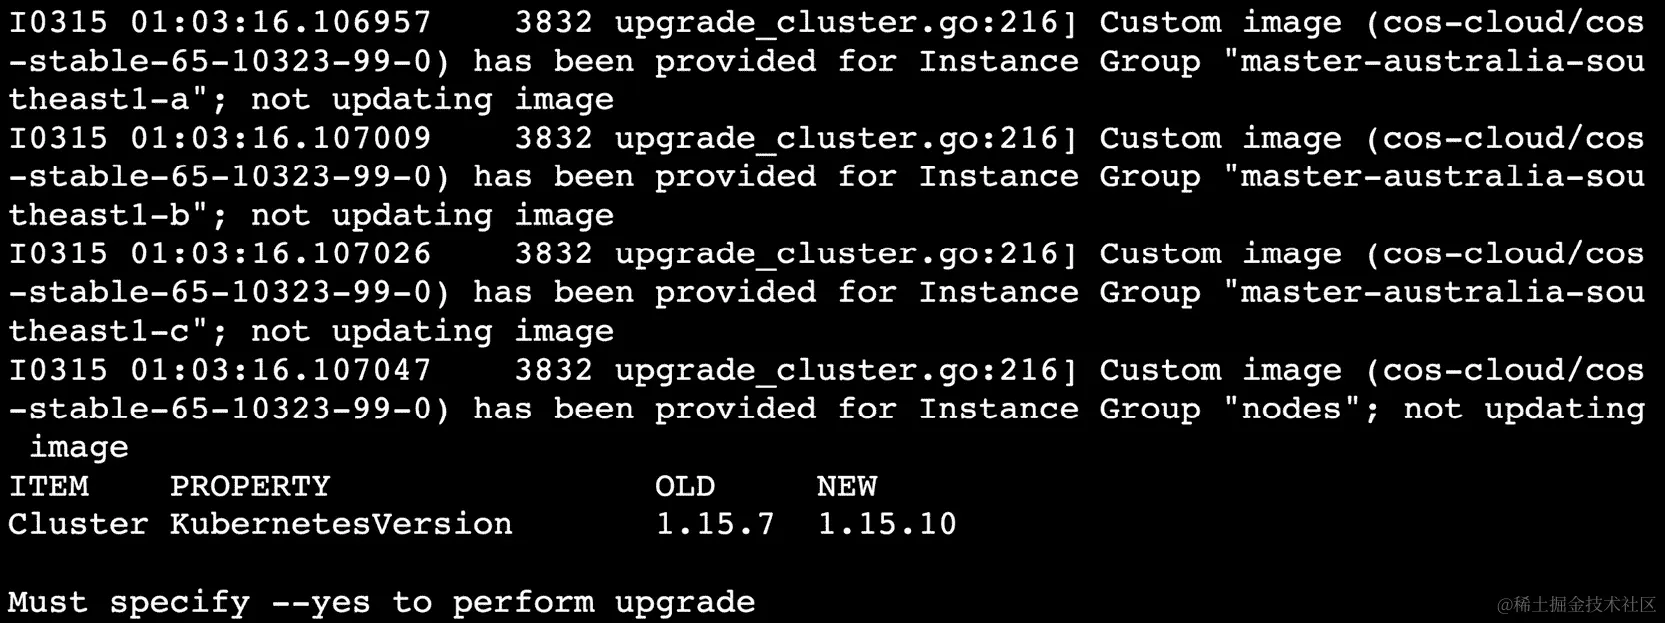Click the ITEM column header
This screenshot has width=1665, height=623.
[x=49, y=486]
